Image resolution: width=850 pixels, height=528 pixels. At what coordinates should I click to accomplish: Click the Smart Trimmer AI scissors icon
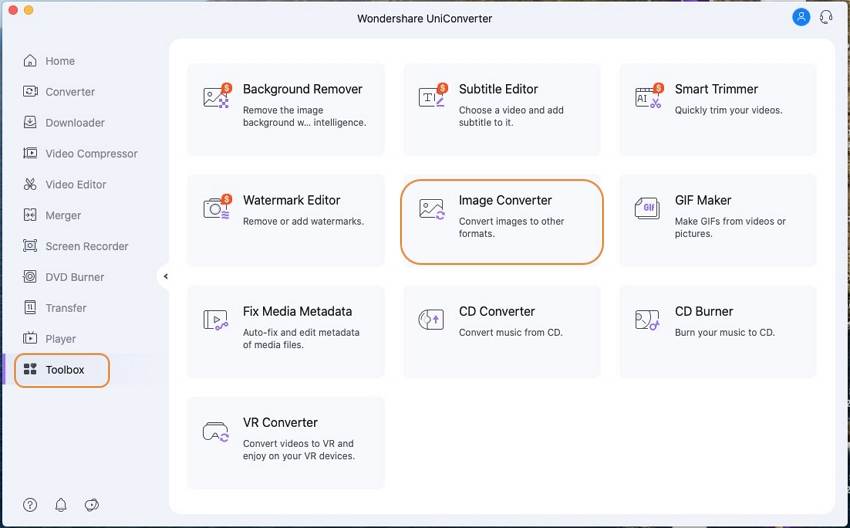649,96
